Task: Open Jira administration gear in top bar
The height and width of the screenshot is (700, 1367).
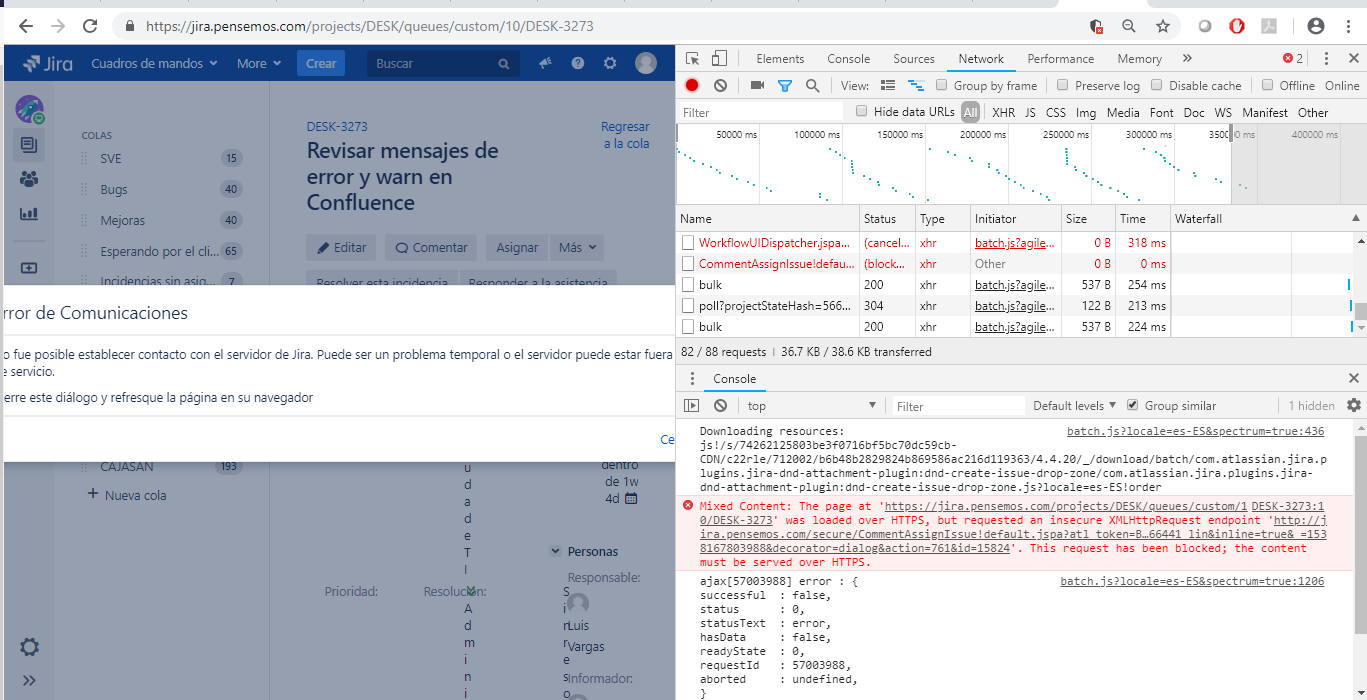Action: click(x=609, y=63)
